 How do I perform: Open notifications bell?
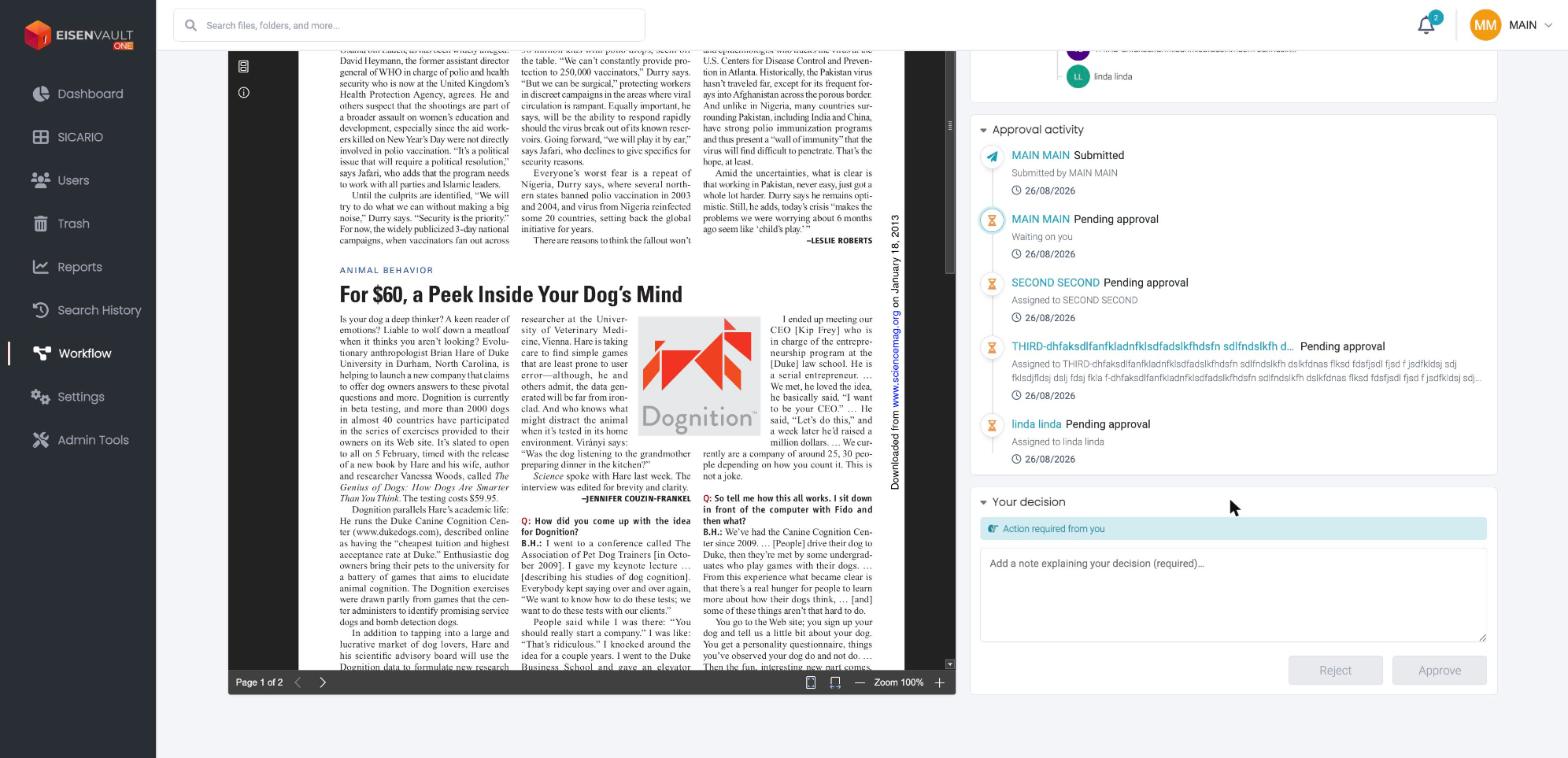pyautogui.click(x=1427, y=25)
